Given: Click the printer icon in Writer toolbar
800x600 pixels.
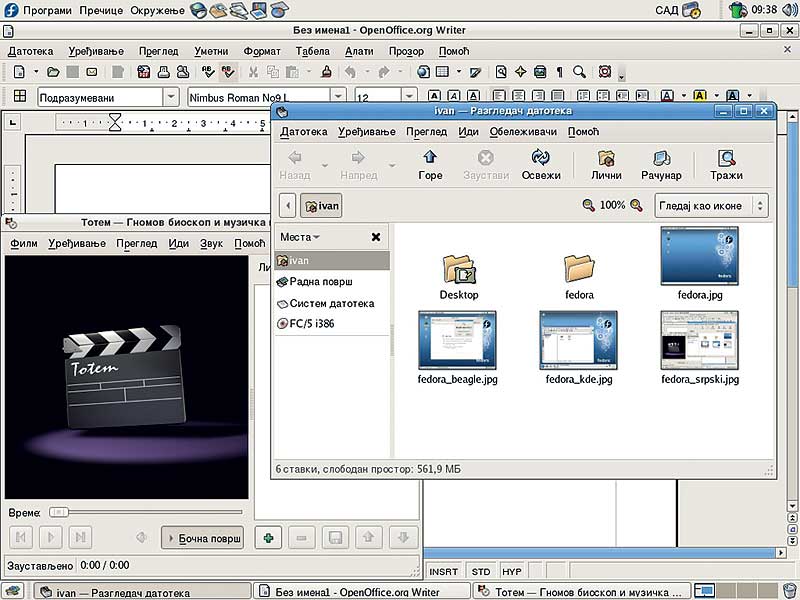Looking at the screenshot, I should [x=163, y=72].
